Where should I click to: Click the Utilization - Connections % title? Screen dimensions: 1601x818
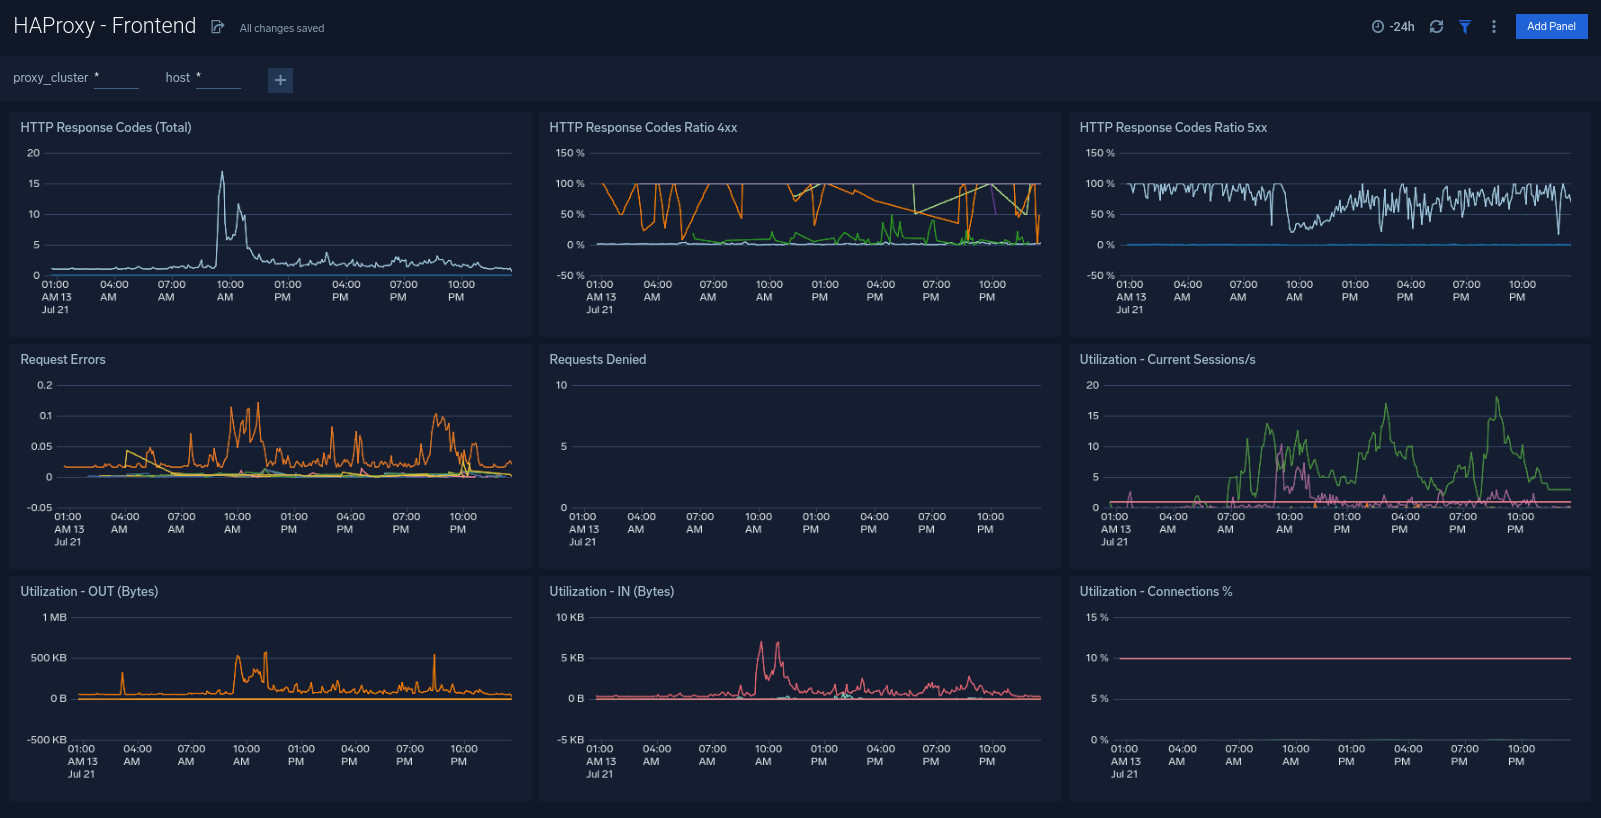point(1156,592)
